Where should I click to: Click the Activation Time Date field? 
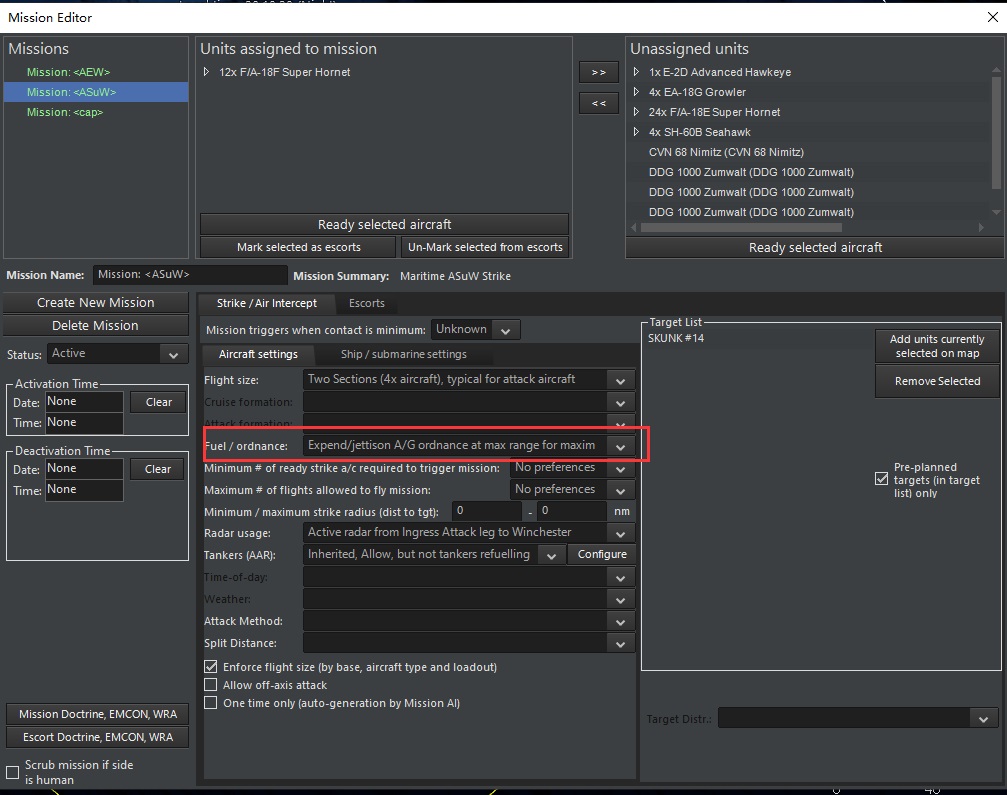(84, 401)
